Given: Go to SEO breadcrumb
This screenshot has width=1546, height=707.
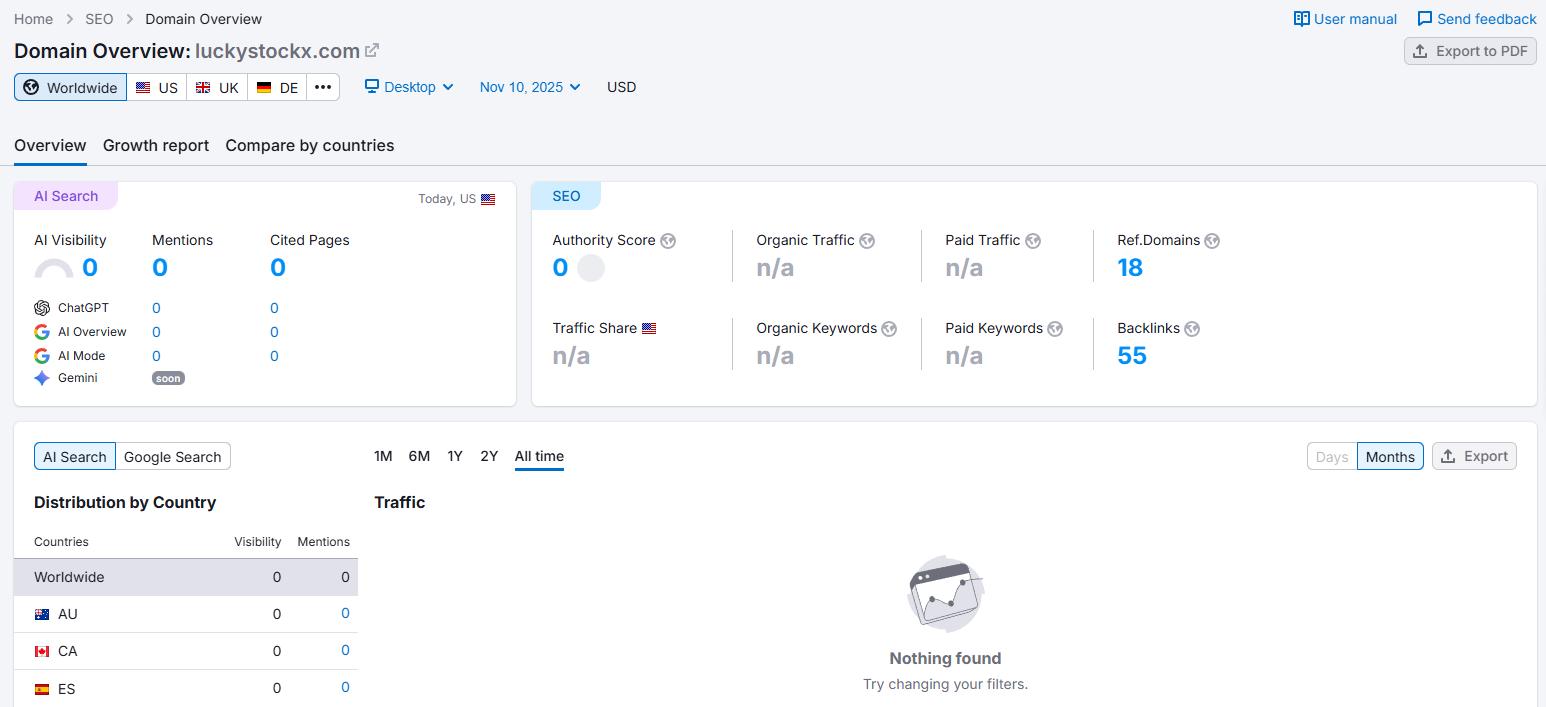Looking at the screenshot, I should (x=99, y=19).
